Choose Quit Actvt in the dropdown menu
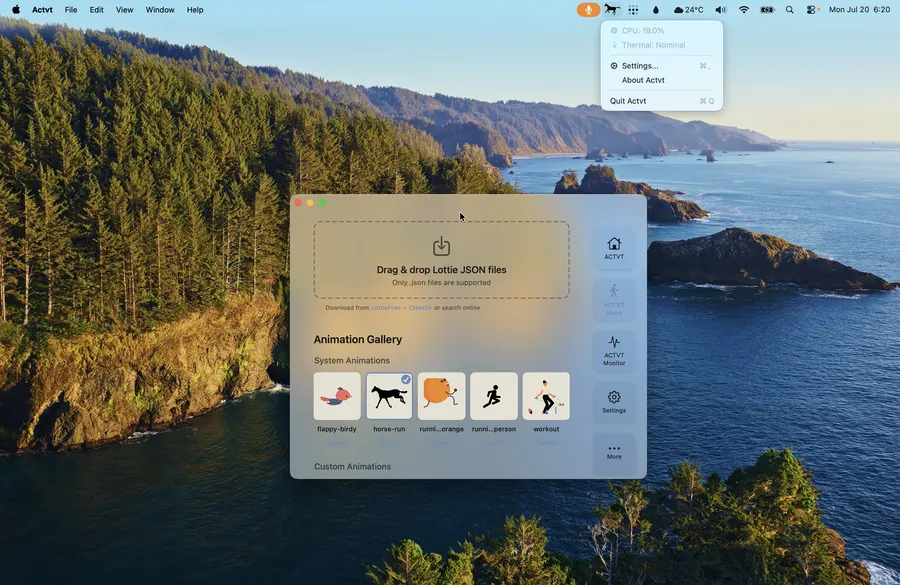The height and width of the screenshot is (585, 900). coord(662,100)
